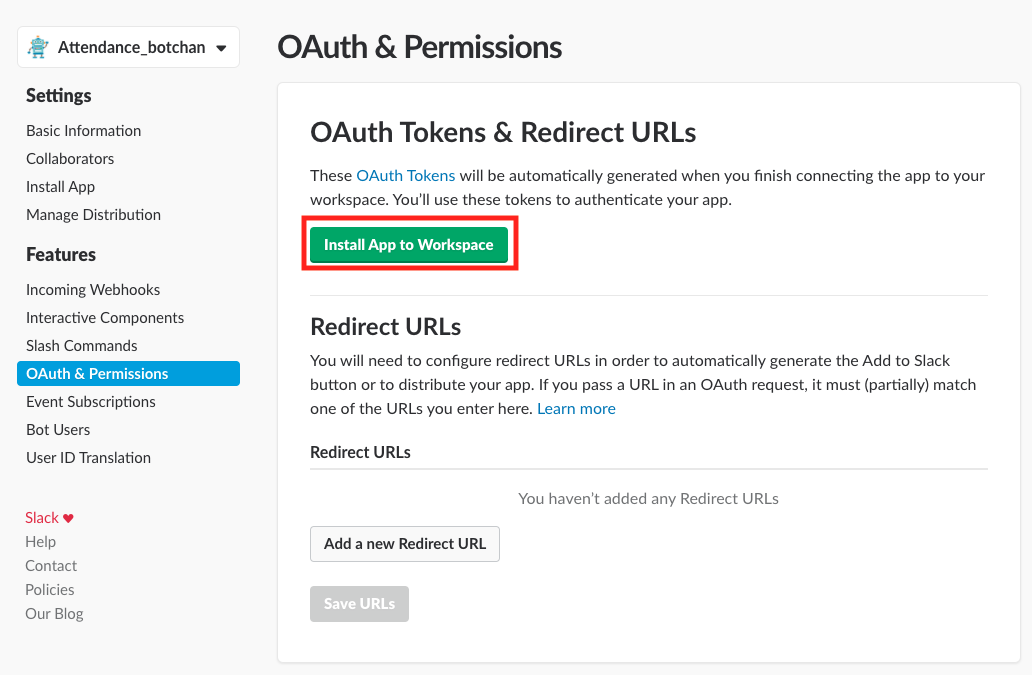The image size is (1032, 675).
Task: Go to the Collaborators page
Action: tap(70, 159)
